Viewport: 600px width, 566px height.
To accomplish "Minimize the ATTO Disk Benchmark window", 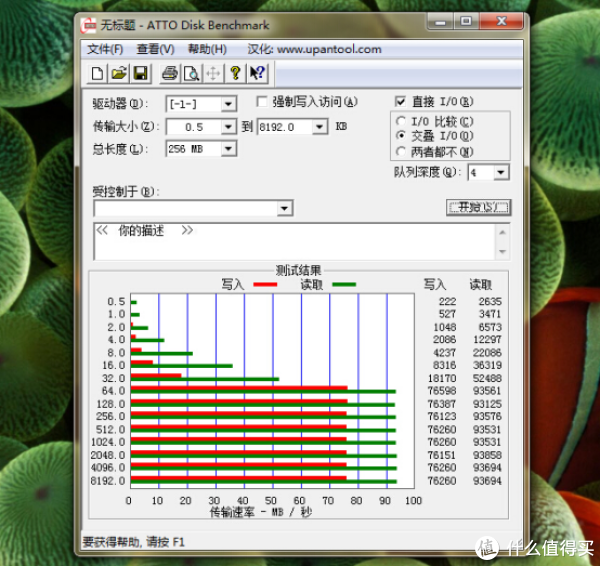I will pyautogui.click(x=440, y=21).
